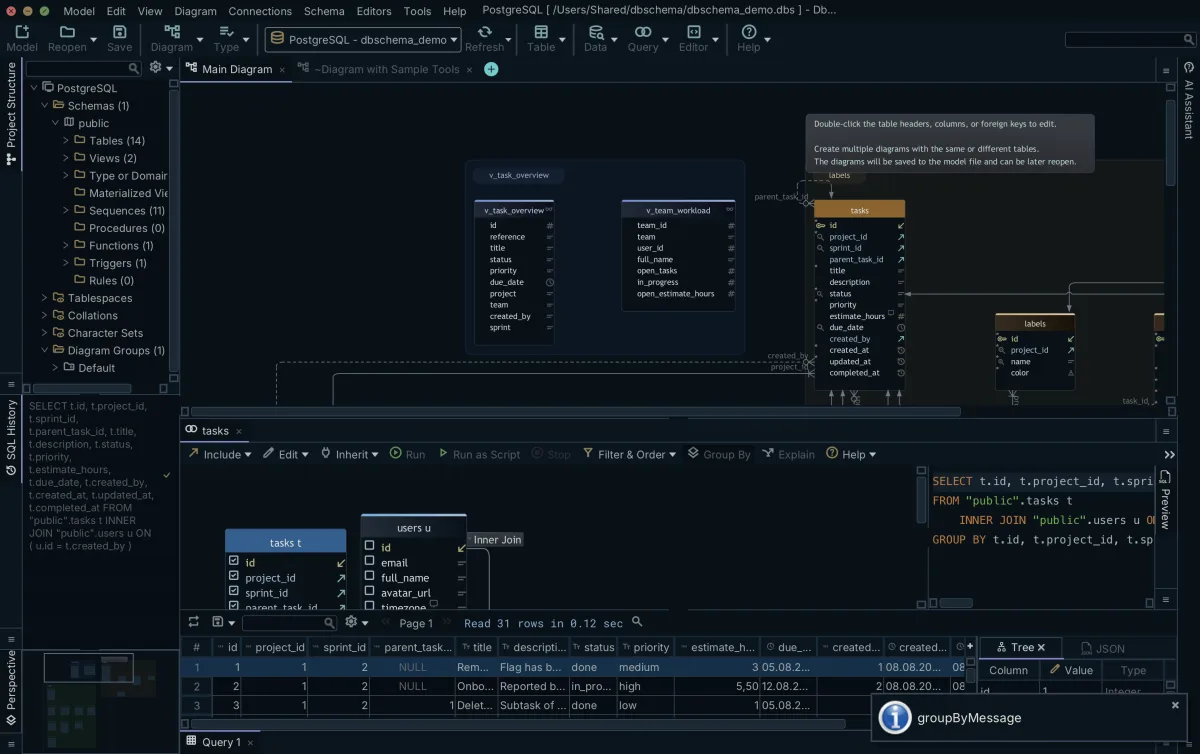Viewport: 1200px width, 754px height.
Task: Click the Save toolbar icon
Action: pyautogui.click(x=119, y=33)
